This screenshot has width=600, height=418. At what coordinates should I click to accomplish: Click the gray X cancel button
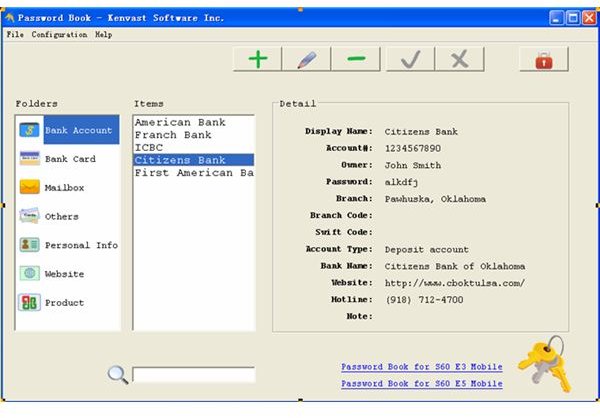click(x=460, y=59)
